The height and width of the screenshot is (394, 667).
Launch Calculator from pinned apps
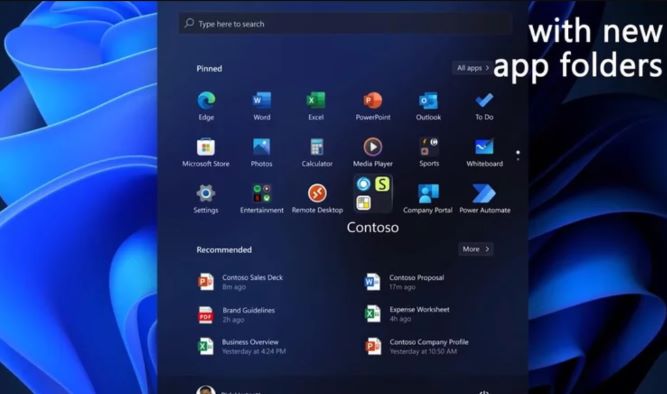317,152
